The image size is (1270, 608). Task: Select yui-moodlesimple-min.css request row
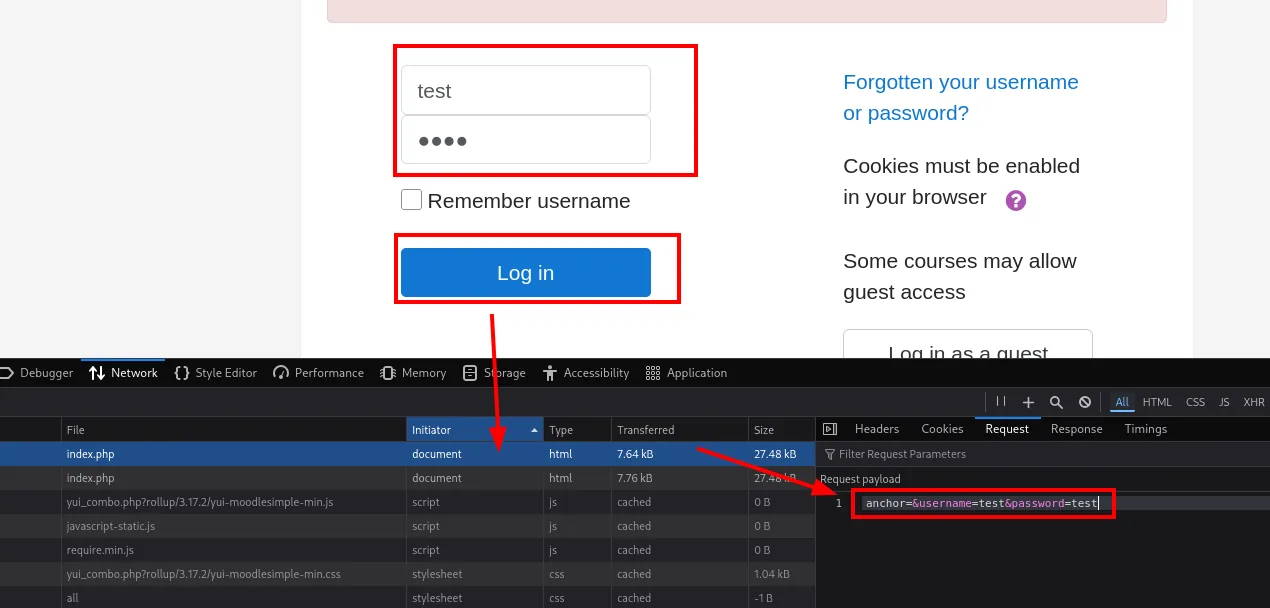pyautogui.click(x=407, y=574)
